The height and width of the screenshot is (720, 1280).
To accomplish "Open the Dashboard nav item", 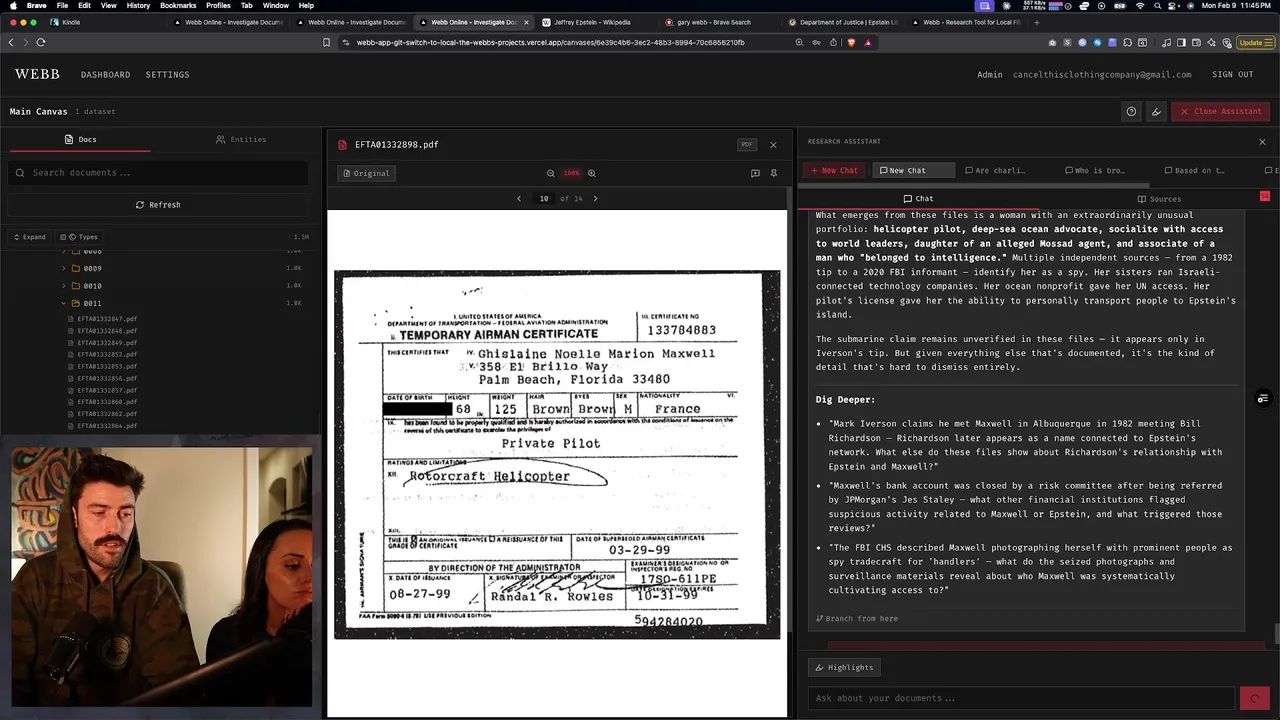I will tap(105, 75).
